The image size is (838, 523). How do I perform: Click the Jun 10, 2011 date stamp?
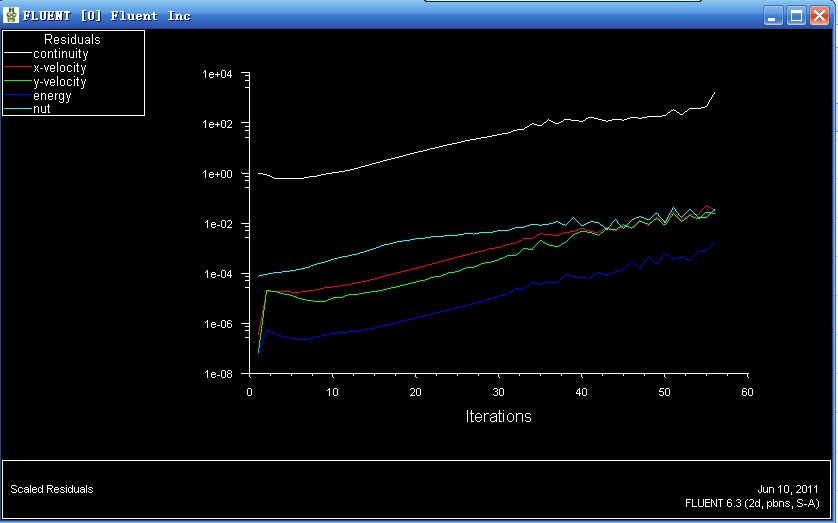coord(788,489)
